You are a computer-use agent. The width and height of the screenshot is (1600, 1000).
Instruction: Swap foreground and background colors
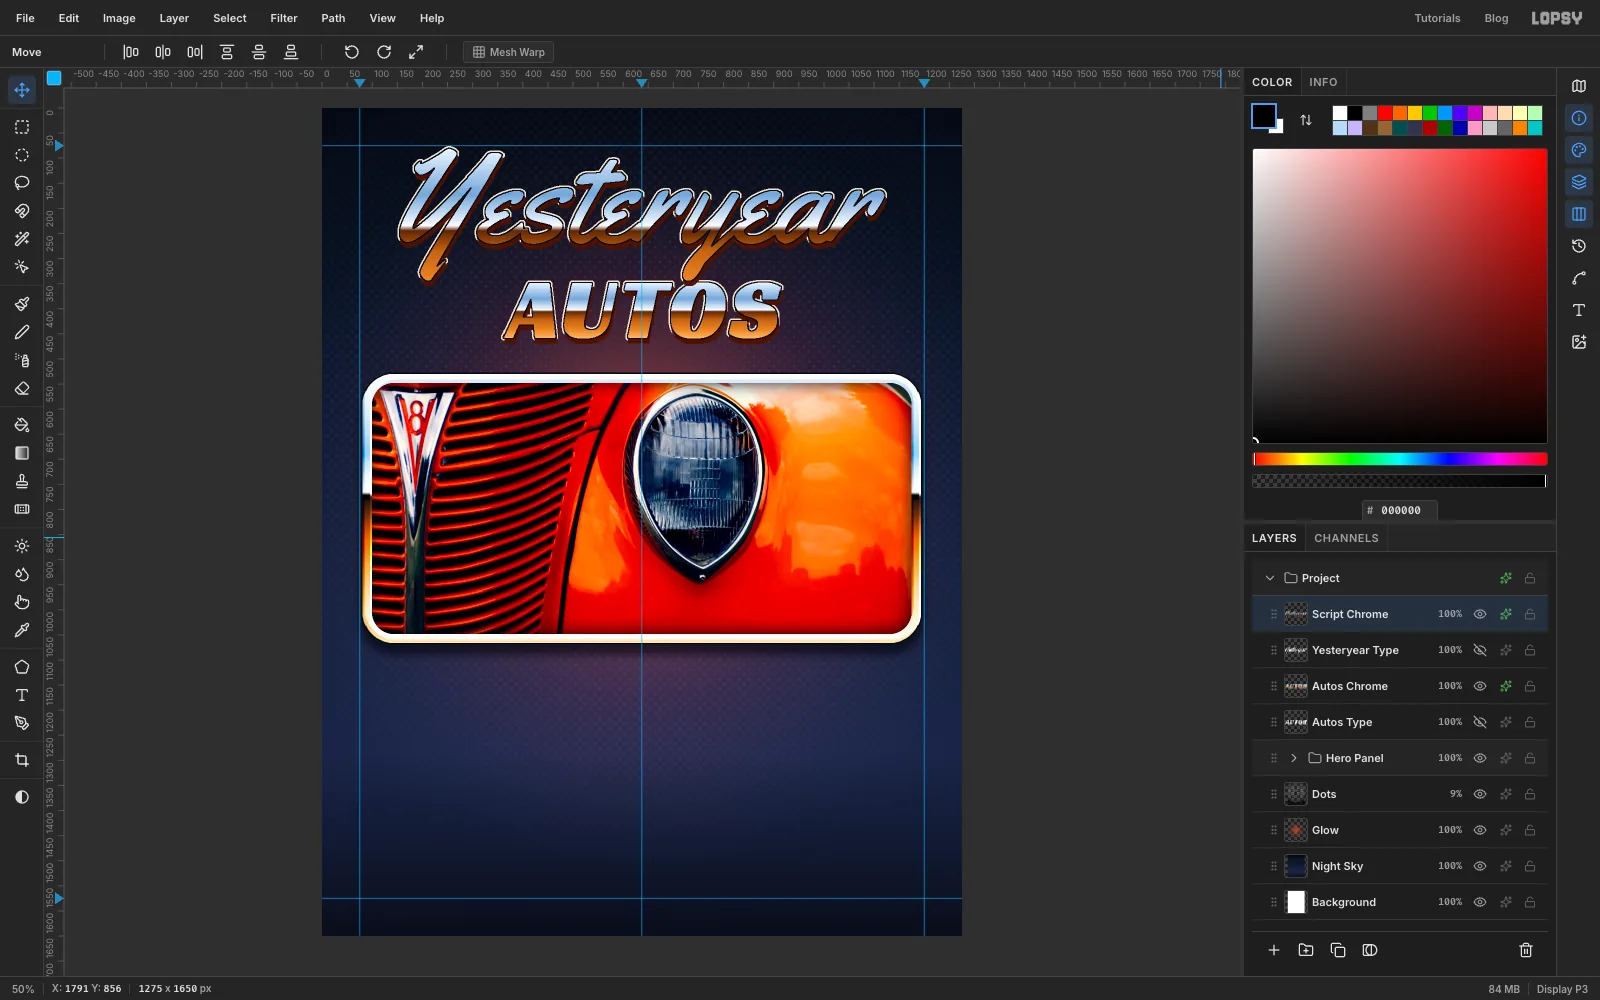click(1306, 120)
